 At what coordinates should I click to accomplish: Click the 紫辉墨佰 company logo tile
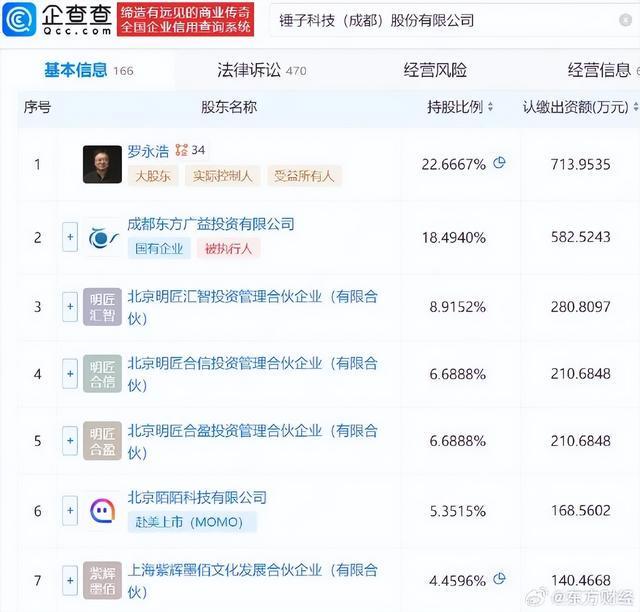click(102, 579)
